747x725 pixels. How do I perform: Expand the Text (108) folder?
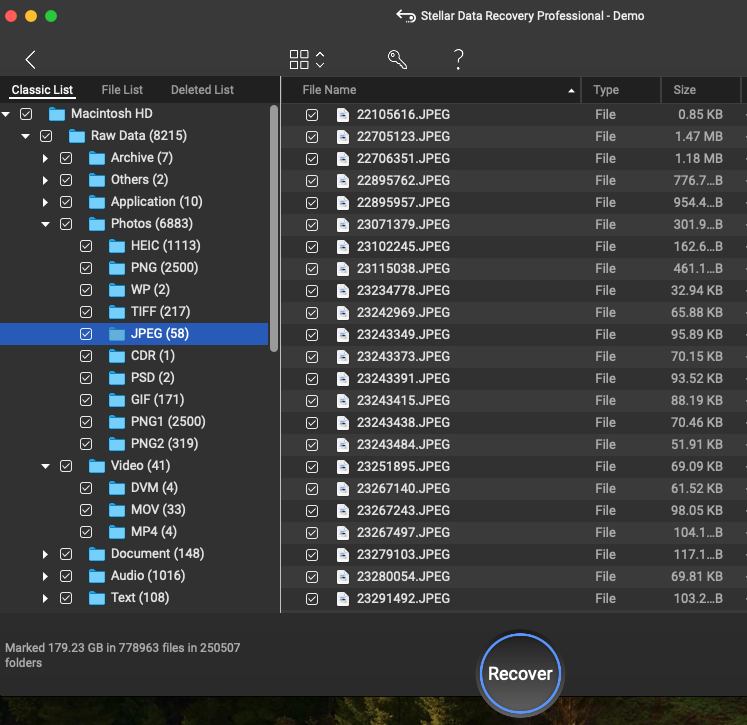point(45,598)
